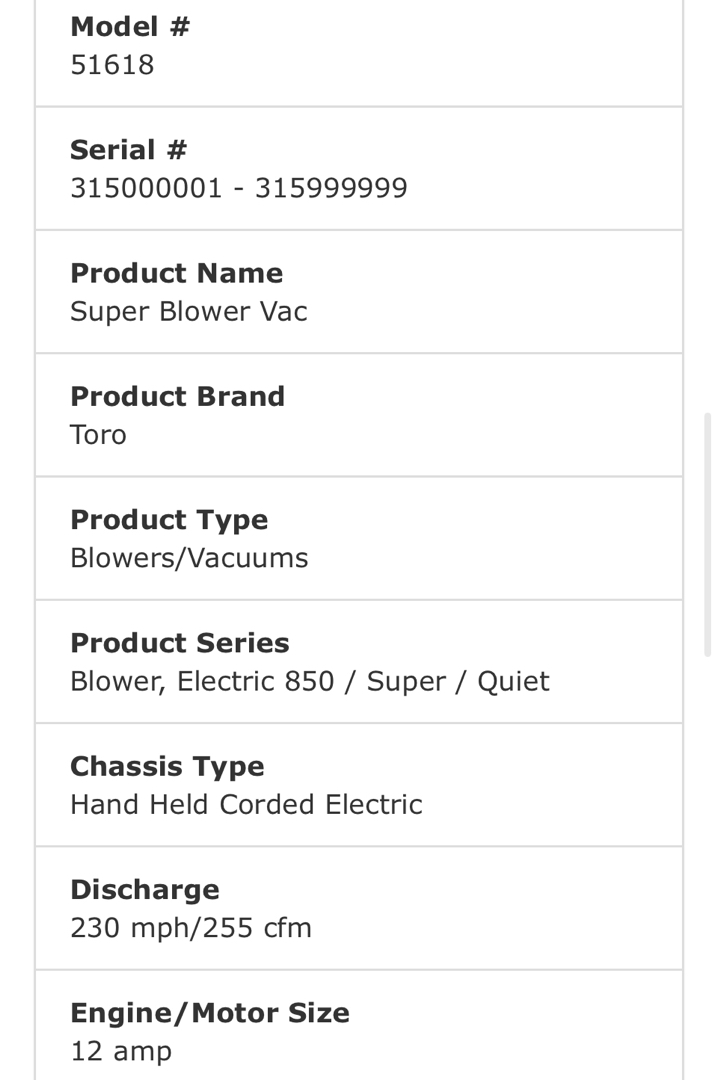The image size is (718, 1080).
Task: Select the Blowers/Vacuums value
Action: (x=189, y=558)
